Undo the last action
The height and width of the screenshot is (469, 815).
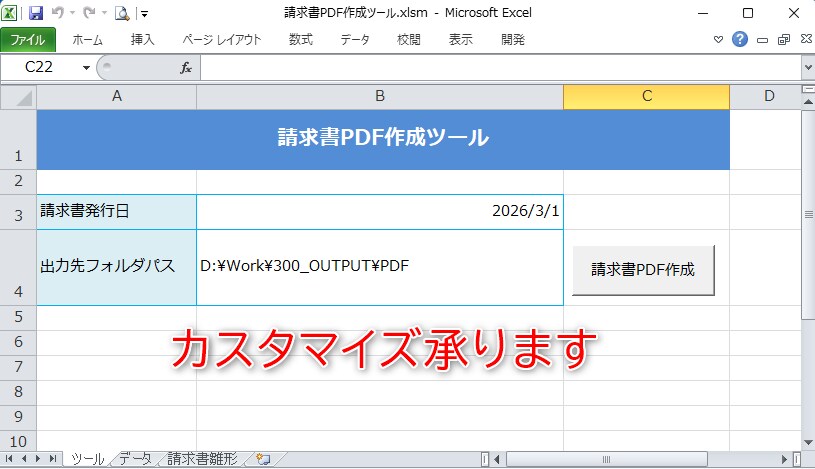click(57, 12)
